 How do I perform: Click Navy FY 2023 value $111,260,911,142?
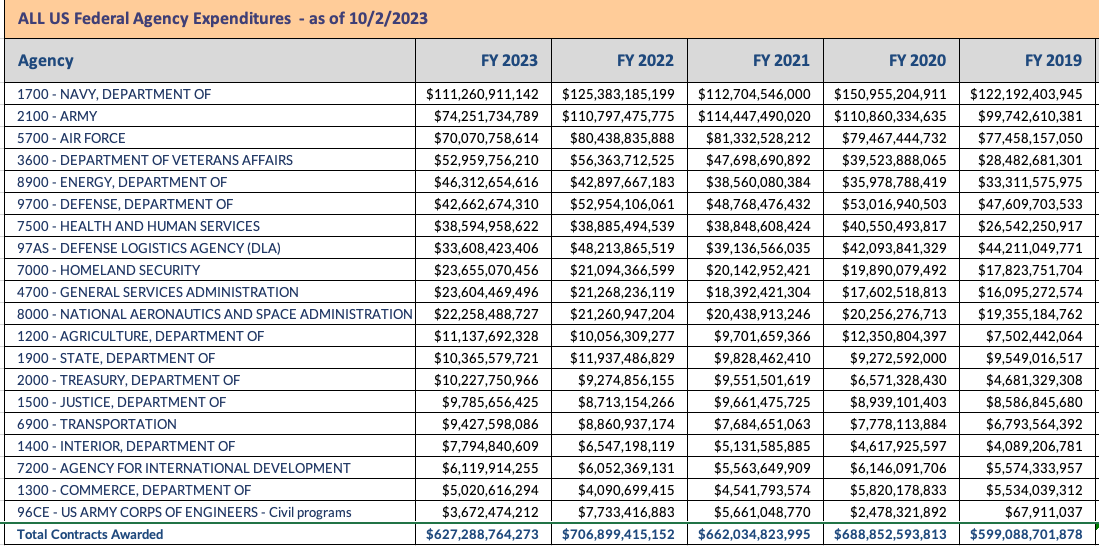(x=482, y=94)
